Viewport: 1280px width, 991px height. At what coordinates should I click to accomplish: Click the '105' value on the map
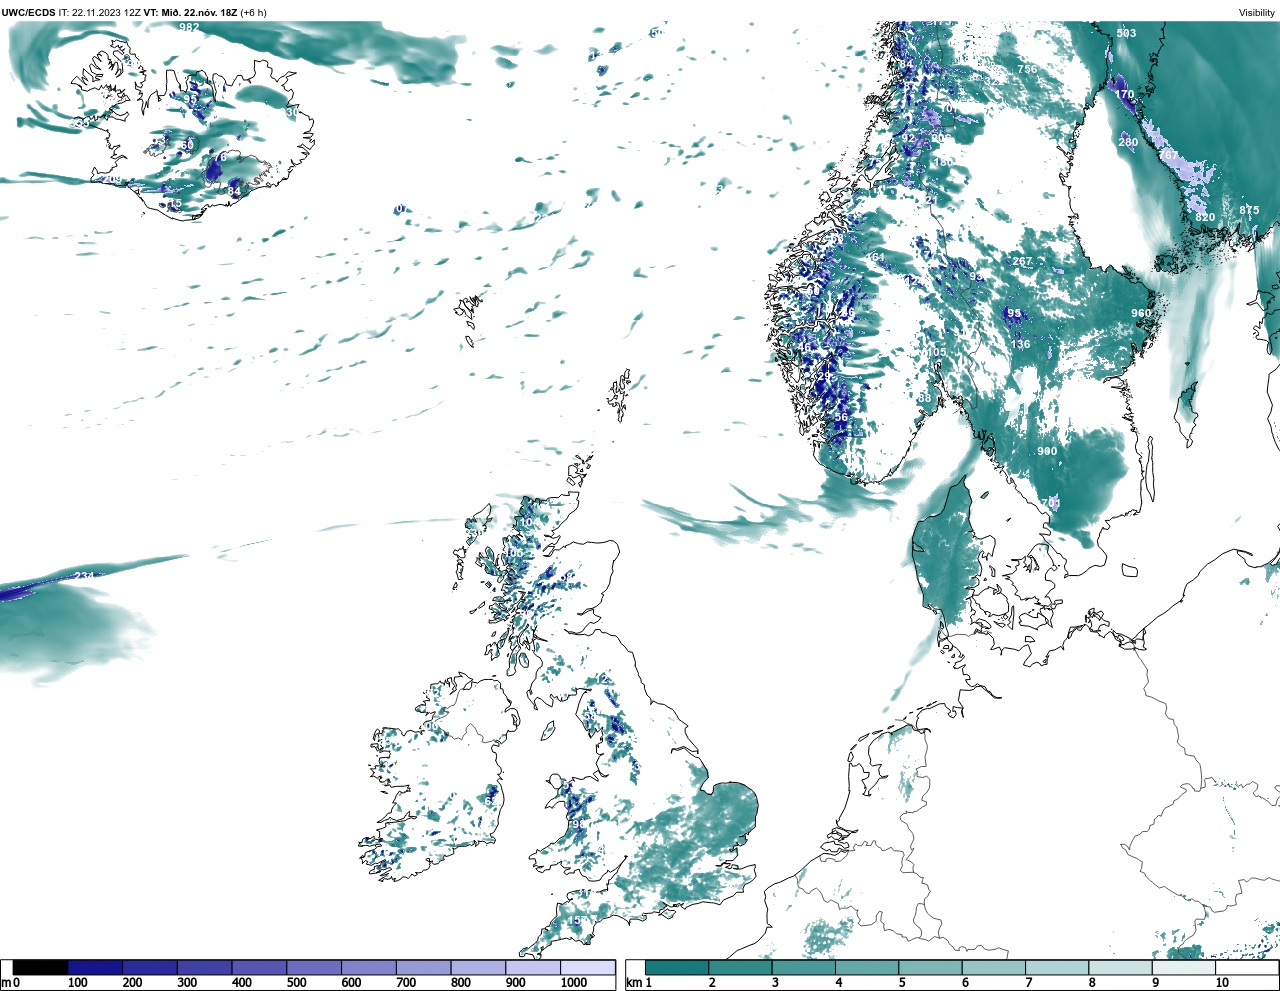tap(936, 352)
